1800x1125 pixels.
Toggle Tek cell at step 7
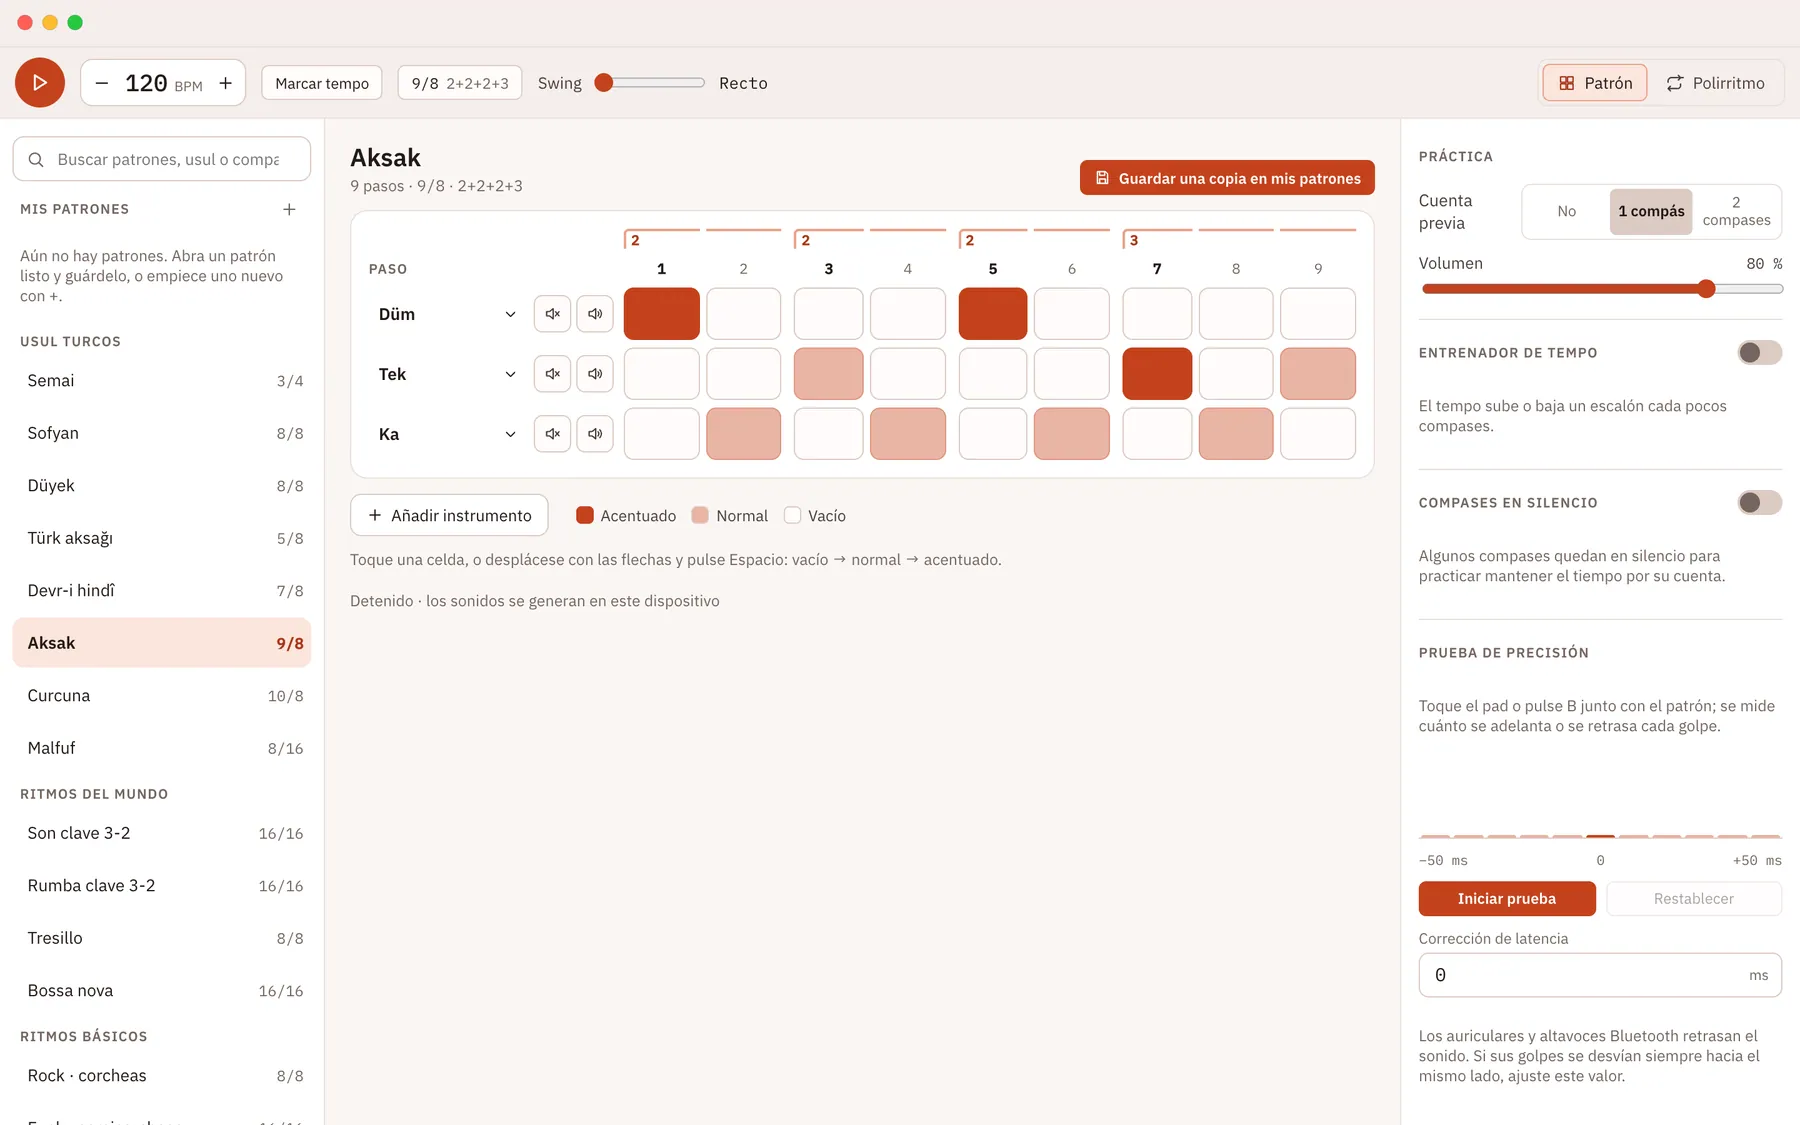pos(1157,374)
